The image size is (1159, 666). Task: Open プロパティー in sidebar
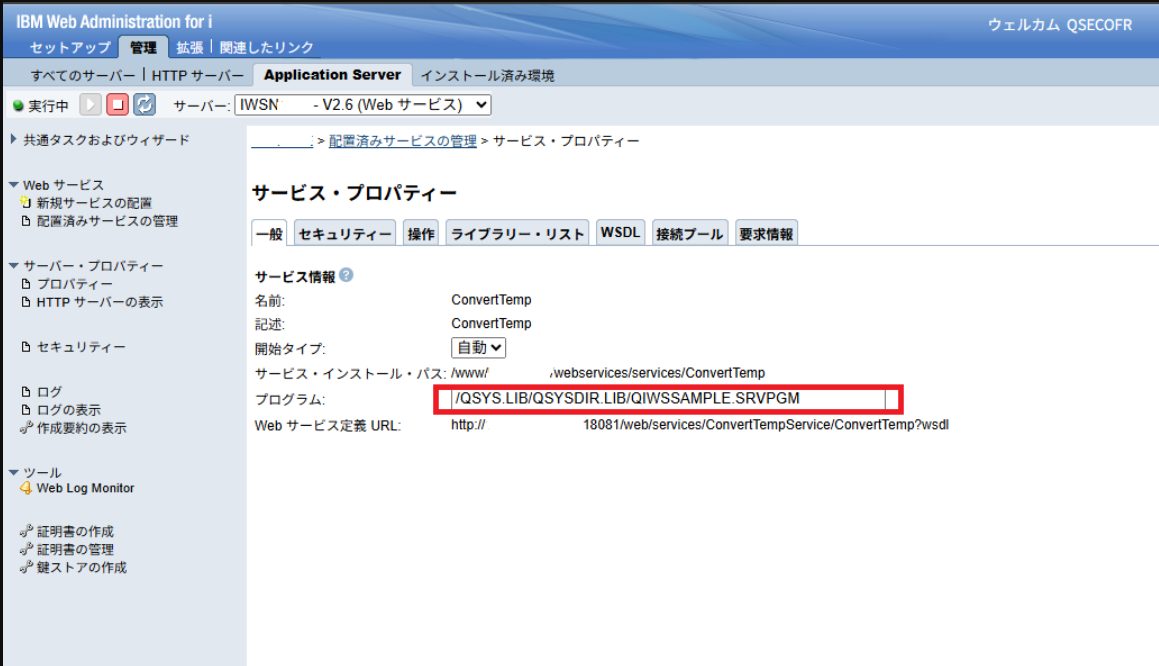pos(74,283)
